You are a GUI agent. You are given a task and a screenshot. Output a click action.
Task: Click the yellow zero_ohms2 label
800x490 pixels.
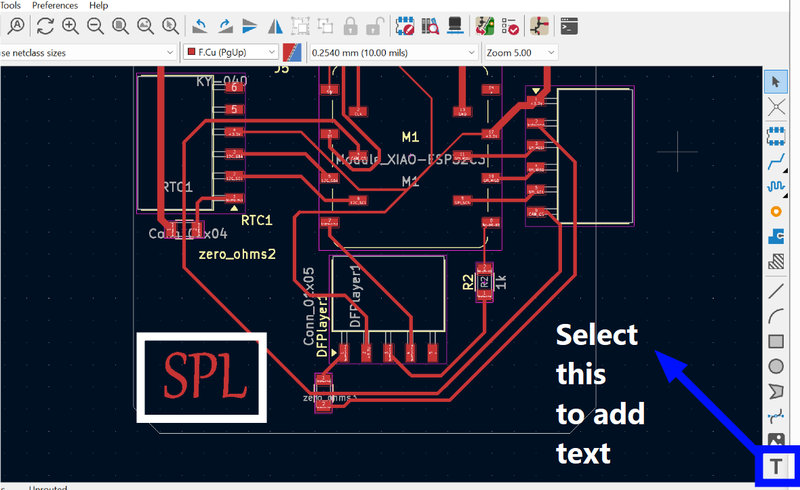coord(237,254)
